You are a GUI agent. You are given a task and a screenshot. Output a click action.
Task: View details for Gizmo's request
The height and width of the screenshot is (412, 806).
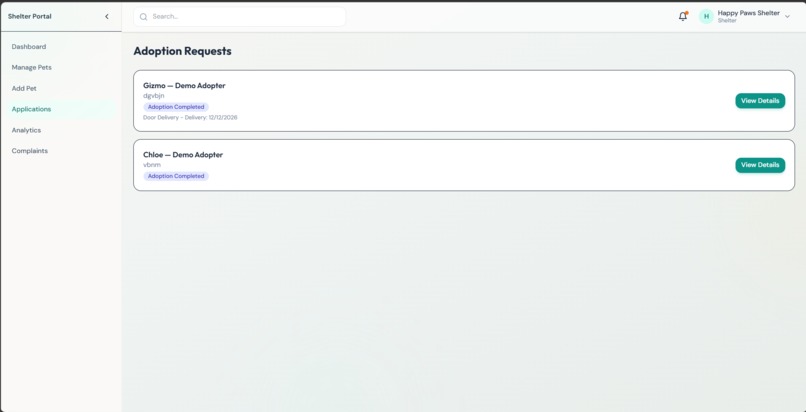tap(760, 101)
